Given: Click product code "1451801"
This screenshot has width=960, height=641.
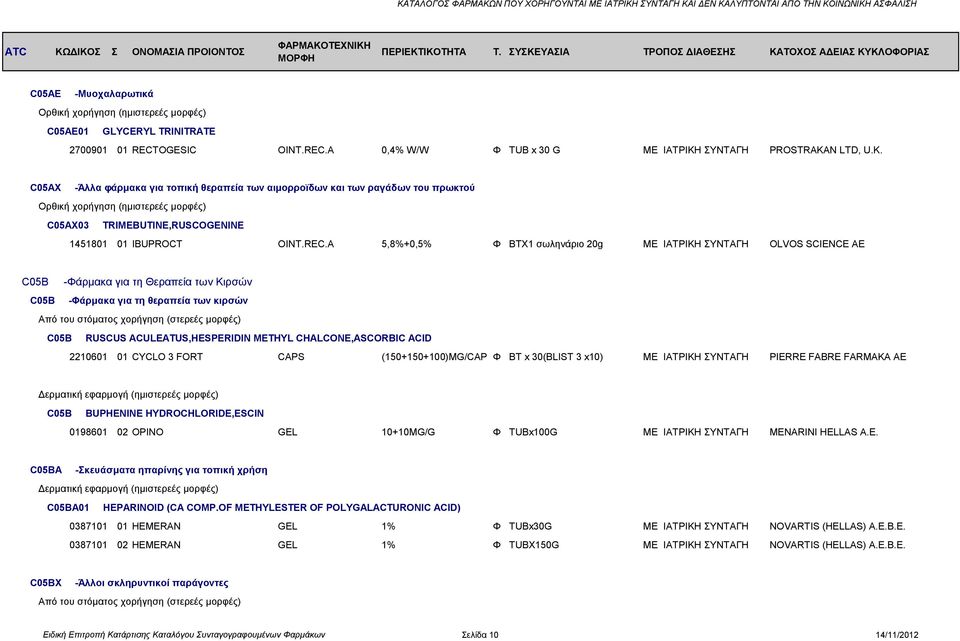Looking at the screenshot, I should pyautogui.click(x=88, y=244).
